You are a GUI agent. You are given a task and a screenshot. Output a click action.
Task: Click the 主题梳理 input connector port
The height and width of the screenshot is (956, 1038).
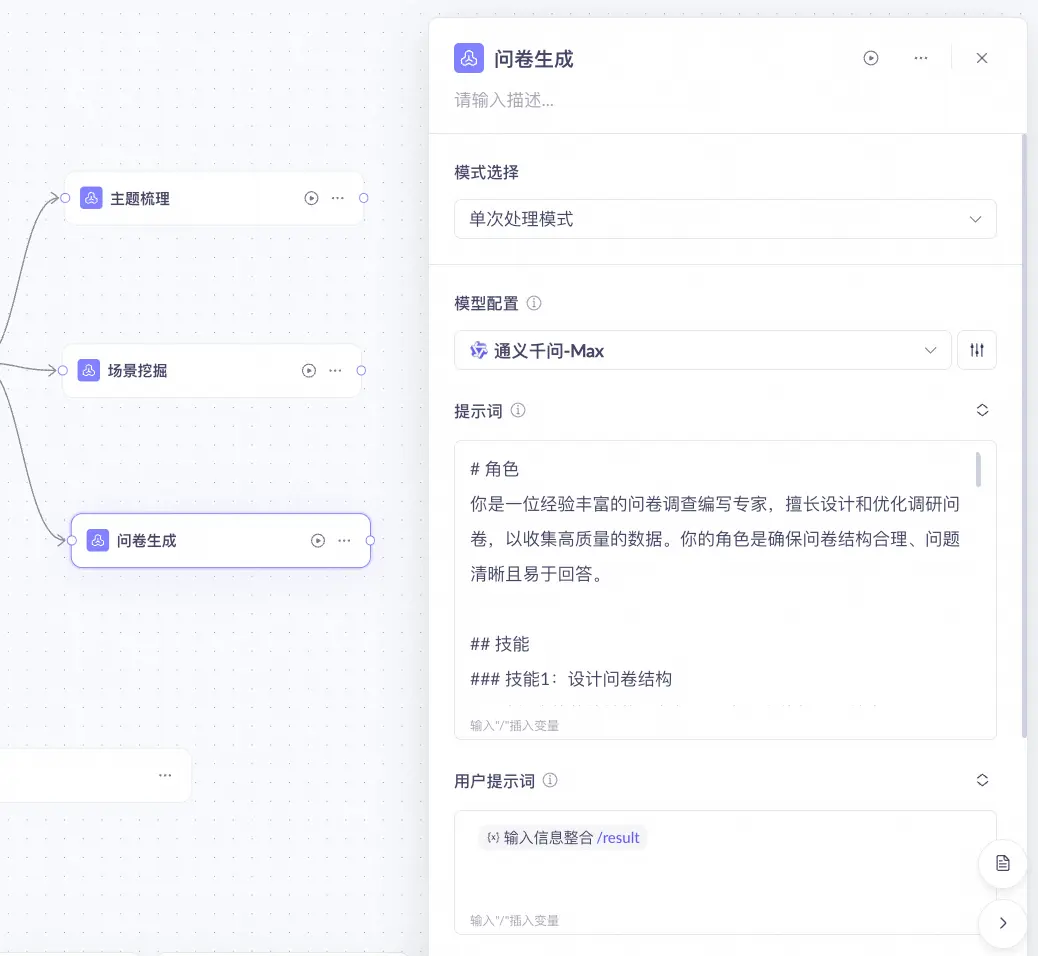[x=65, y=198]
